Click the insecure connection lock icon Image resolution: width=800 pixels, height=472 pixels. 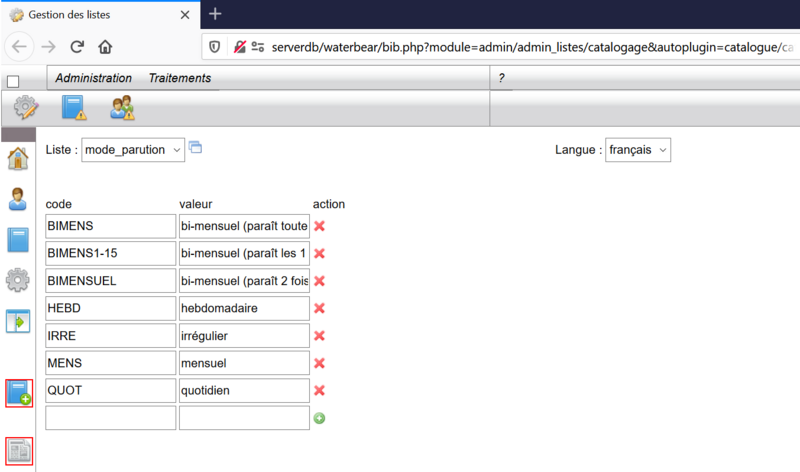click(x=239, y=47)
